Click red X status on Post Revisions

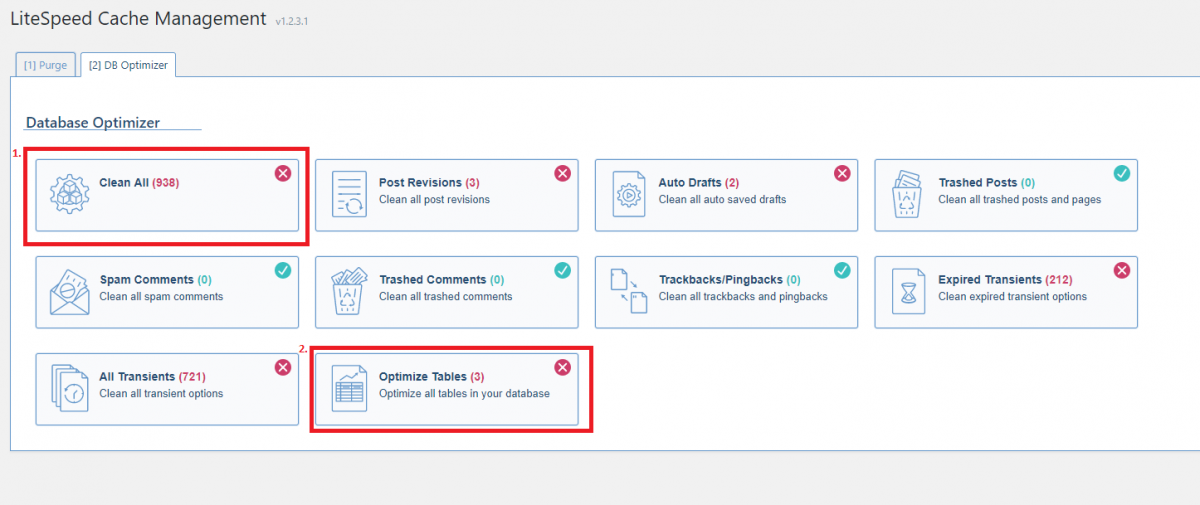pyautogui.click(x=562, y=174)
